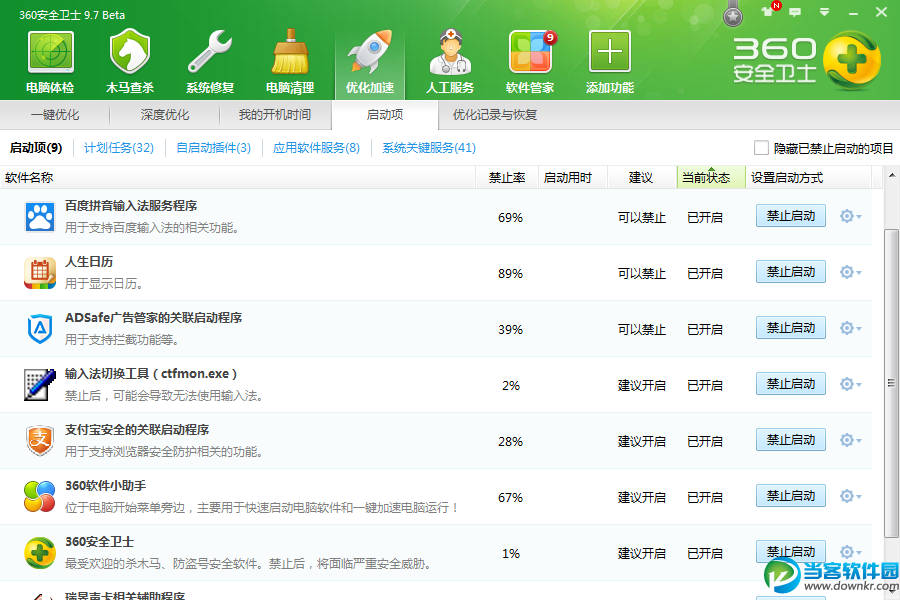The image size is (900, 600).
Task: Open gear options for 百度拼音输入法服务程序
Action: (851, 216)
